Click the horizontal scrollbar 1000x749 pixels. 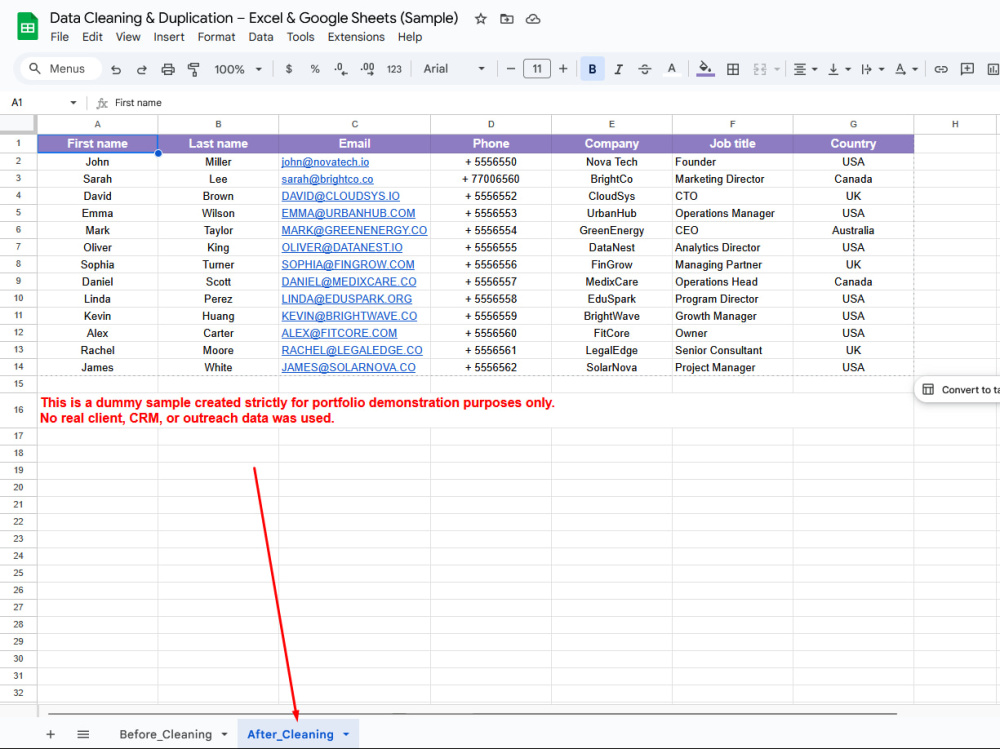472,713
